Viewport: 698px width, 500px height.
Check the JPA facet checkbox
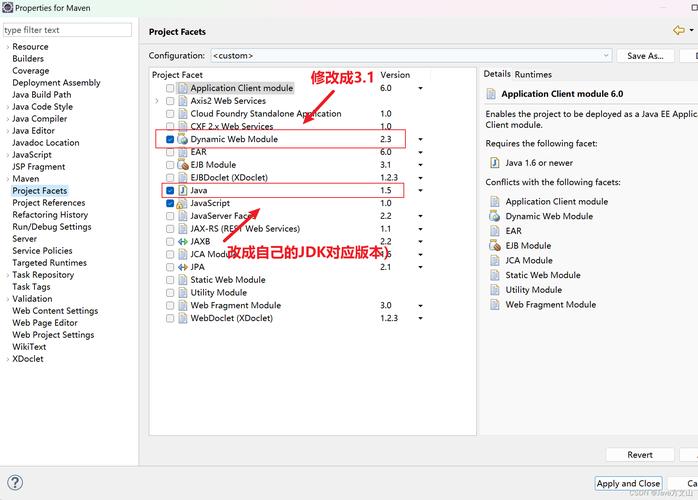pos(170,267)
